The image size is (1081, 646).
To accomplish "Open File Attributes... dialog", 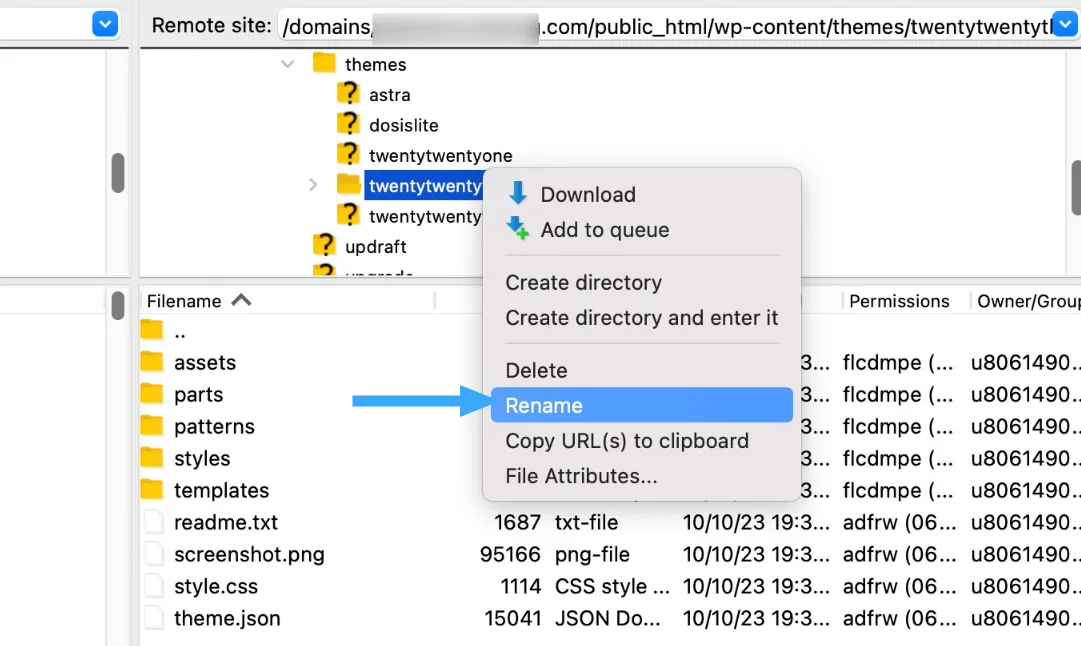I will pos(581,476).
